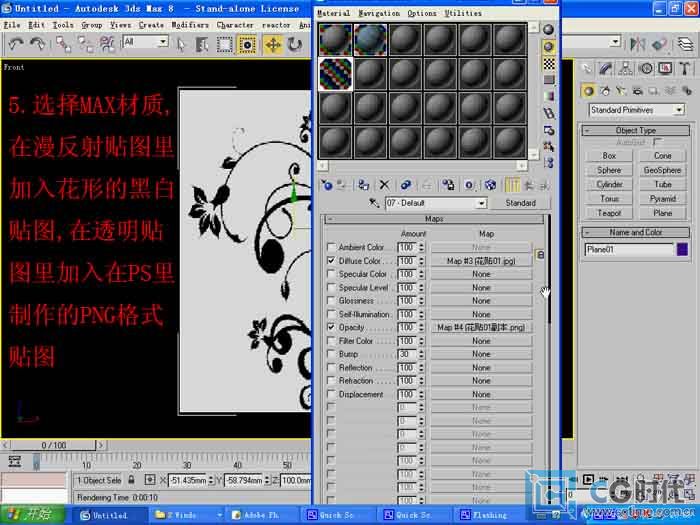This screenshot has width=700, height=525.
Task: Open Material menu in Material Editor
Action: 333,13
